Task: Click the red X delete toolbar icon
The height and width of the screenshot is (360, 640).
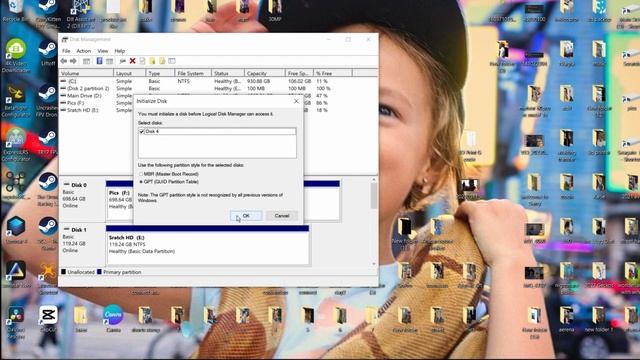Action: [x=132, y=61]
